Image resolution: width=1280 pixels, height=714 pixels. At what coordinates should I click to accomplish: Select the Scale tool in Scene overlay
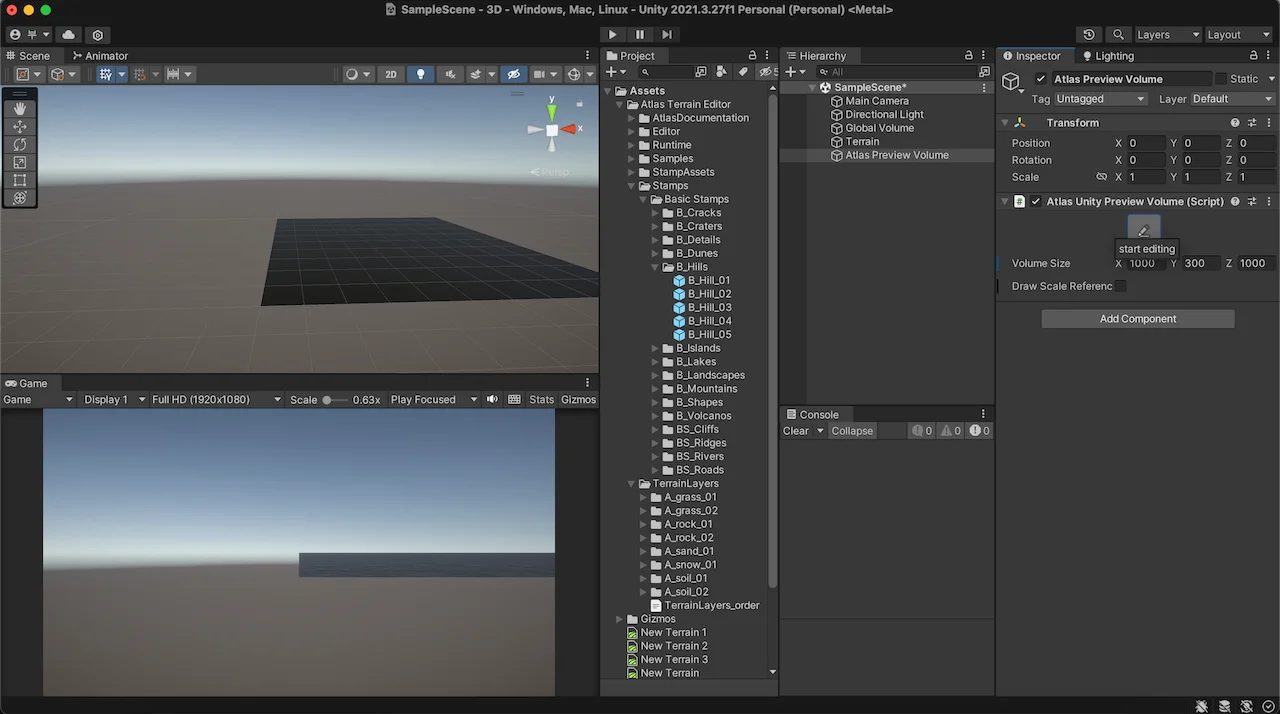tap(20, 162)
